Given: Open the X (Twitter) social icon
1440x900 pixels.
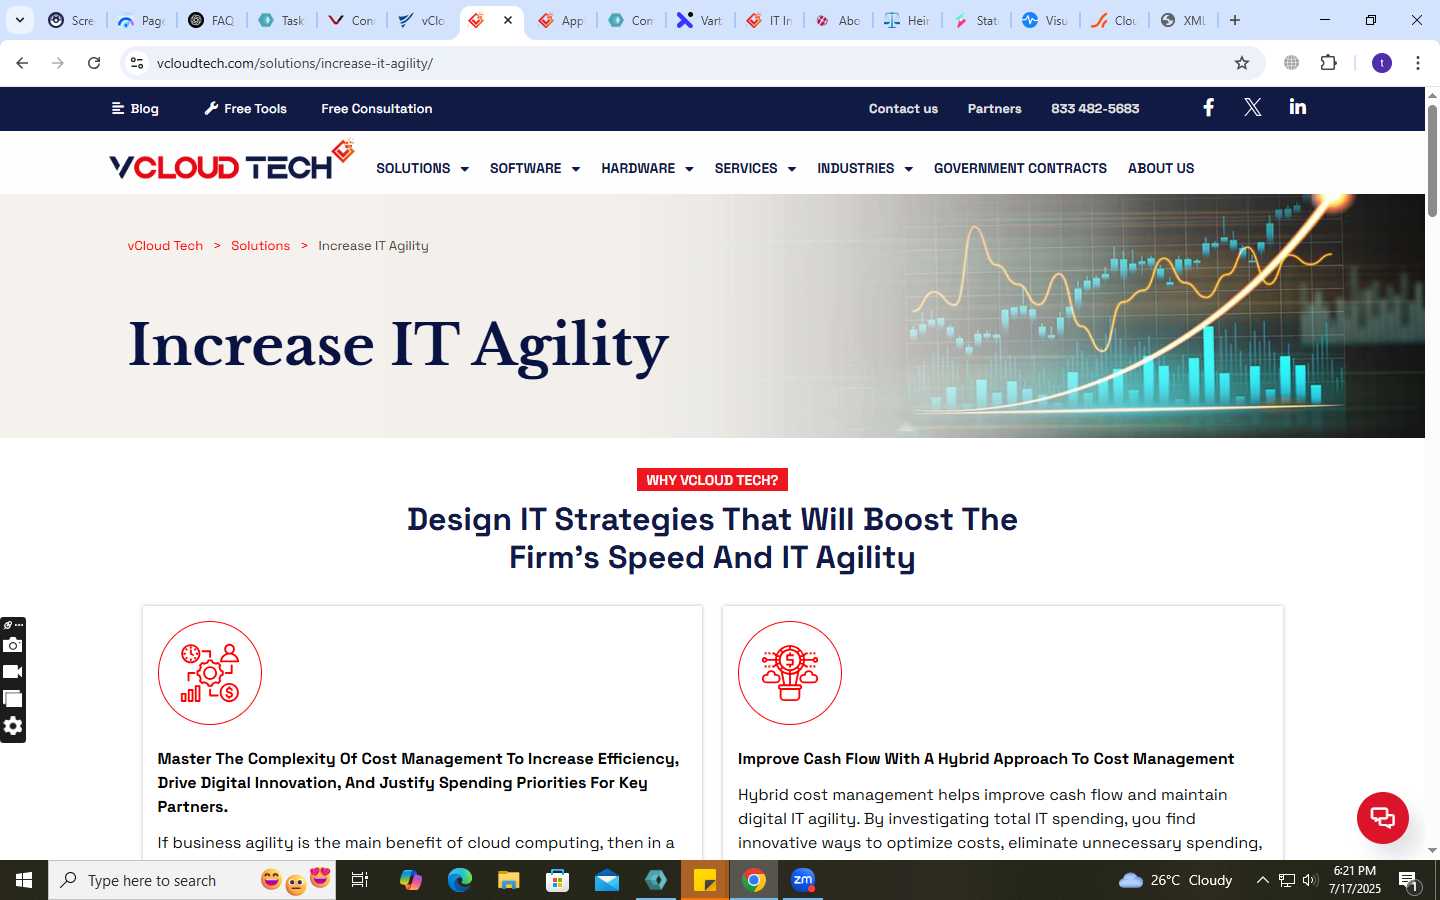Looking at the screenshot, I should tap(1252, 107).
